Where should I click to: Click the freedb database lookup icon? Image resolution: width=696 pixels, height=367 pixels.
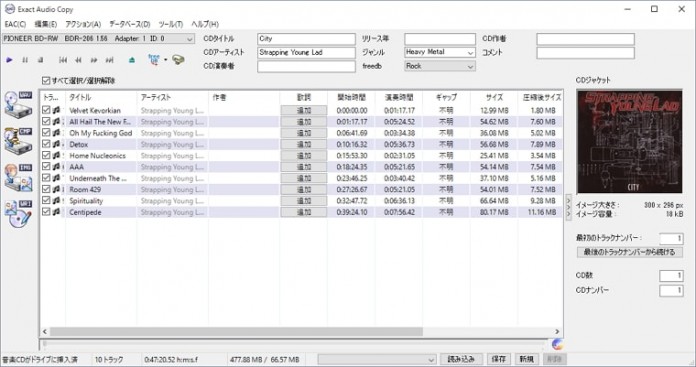click(x=154, y=60)
